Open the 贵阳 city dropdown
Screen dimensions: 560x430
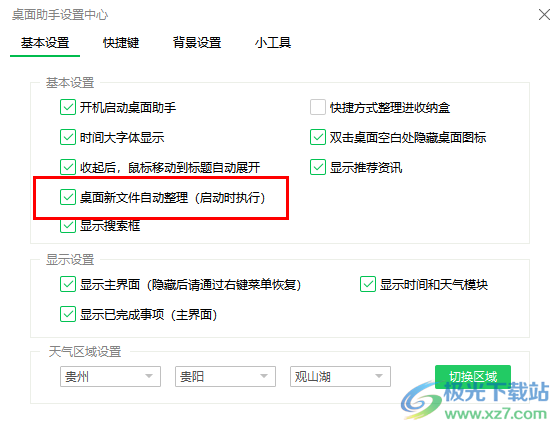click(x=225, y=376)
